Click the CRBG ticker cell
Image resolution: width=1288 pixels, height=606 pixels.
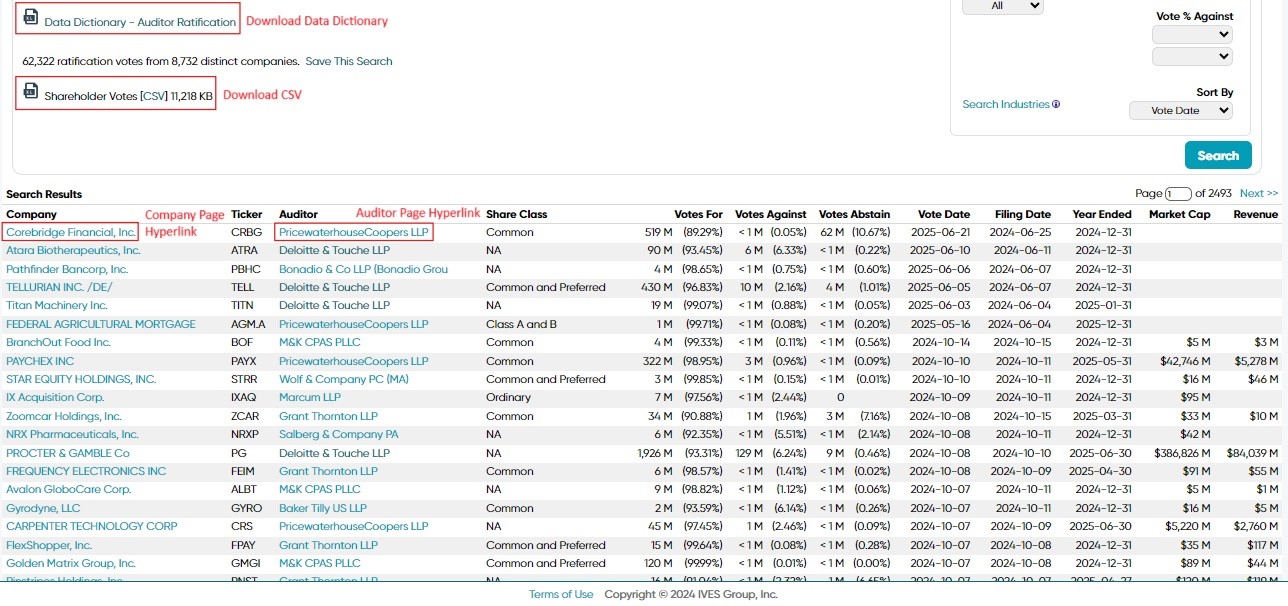pyautogui.click(x=246, y=232)
